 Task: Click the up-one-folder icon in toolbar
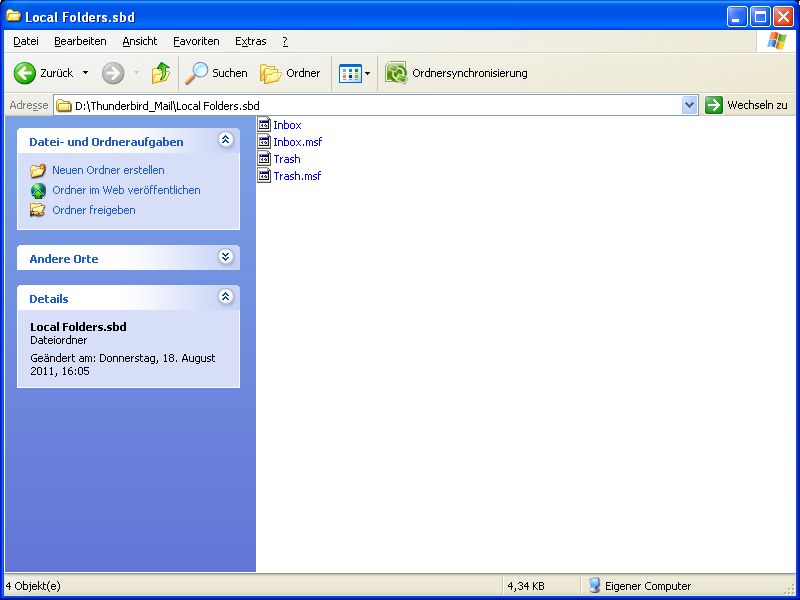pyautogui.click(x=160, y=73)
